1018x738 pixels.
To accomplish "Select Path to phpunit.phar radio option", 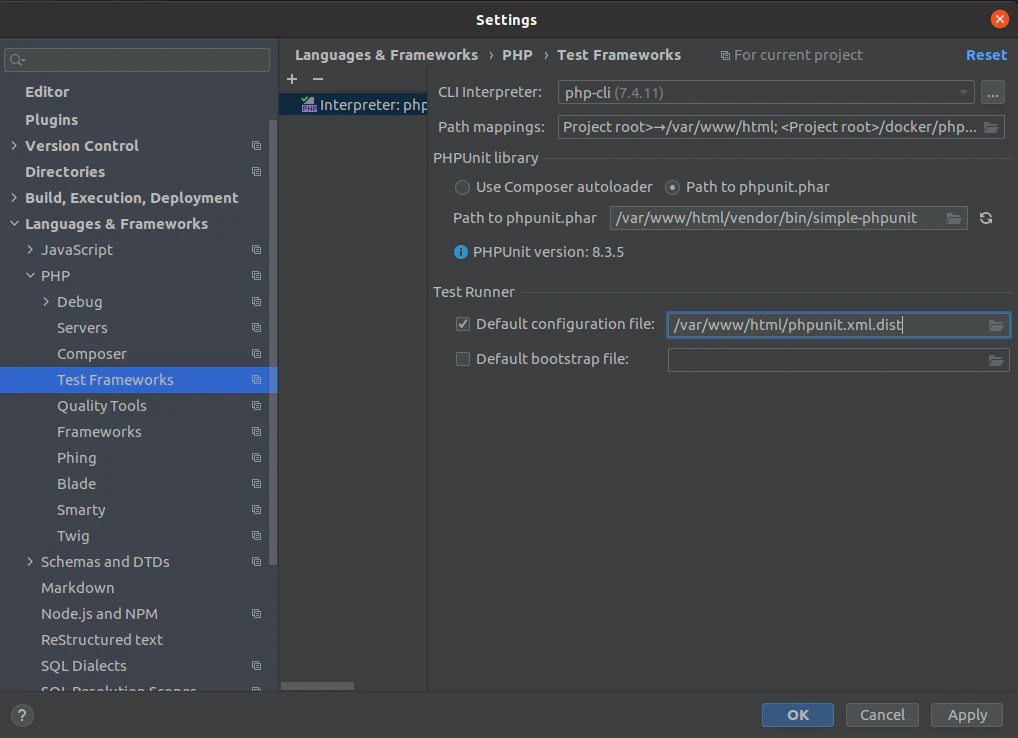I will click(x=673, y=188).
